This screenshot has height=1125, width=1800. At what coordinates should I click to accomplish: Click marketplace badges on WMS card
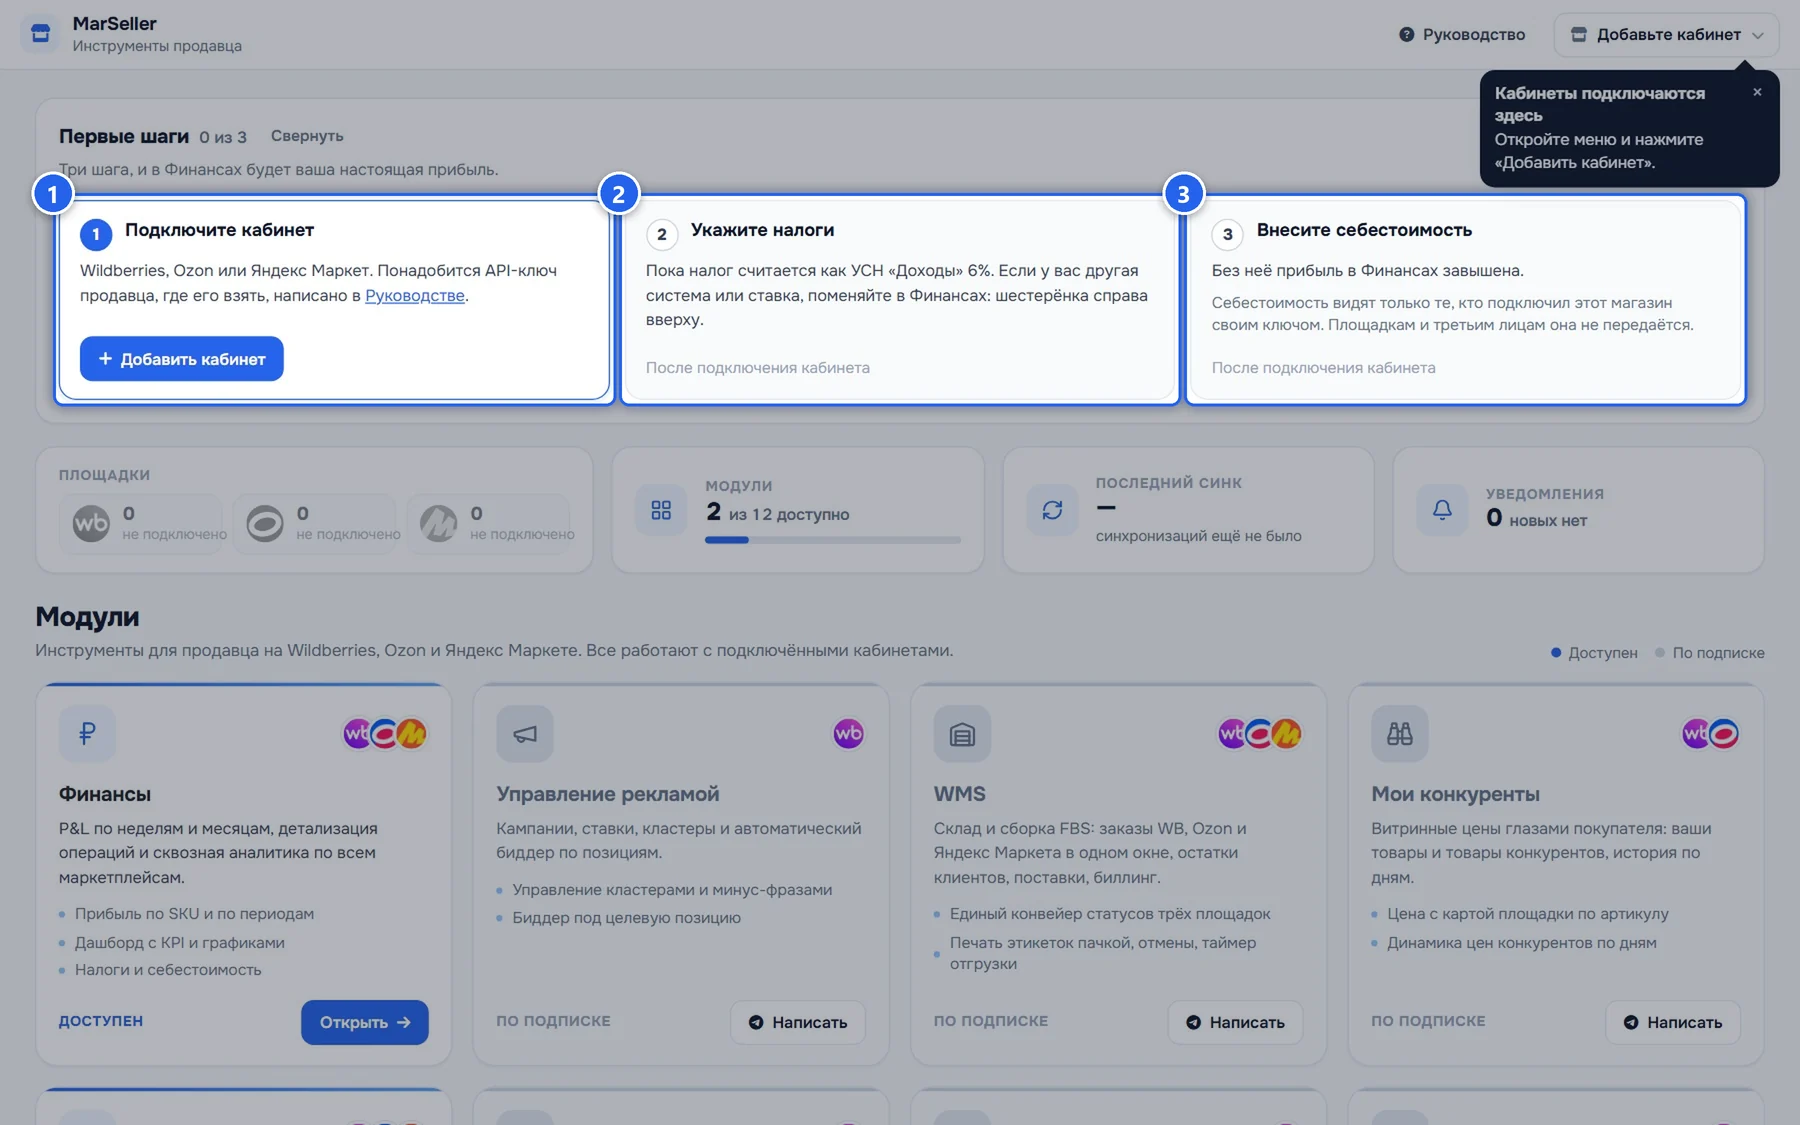coord(1259,733)
